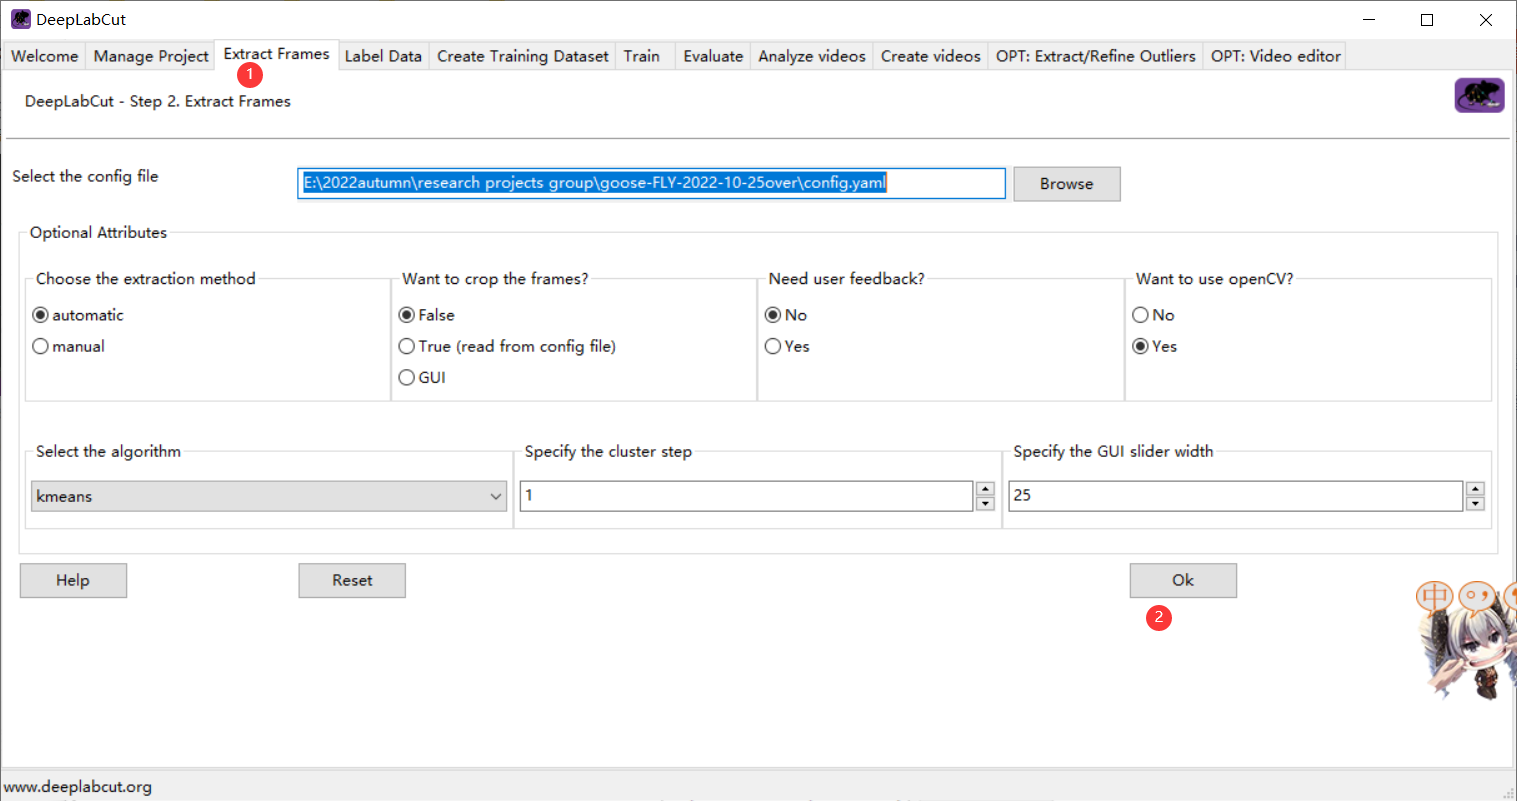Decrease the cluster step value
The width and height of the screenshot is (1517, 801).
(985, 503)
